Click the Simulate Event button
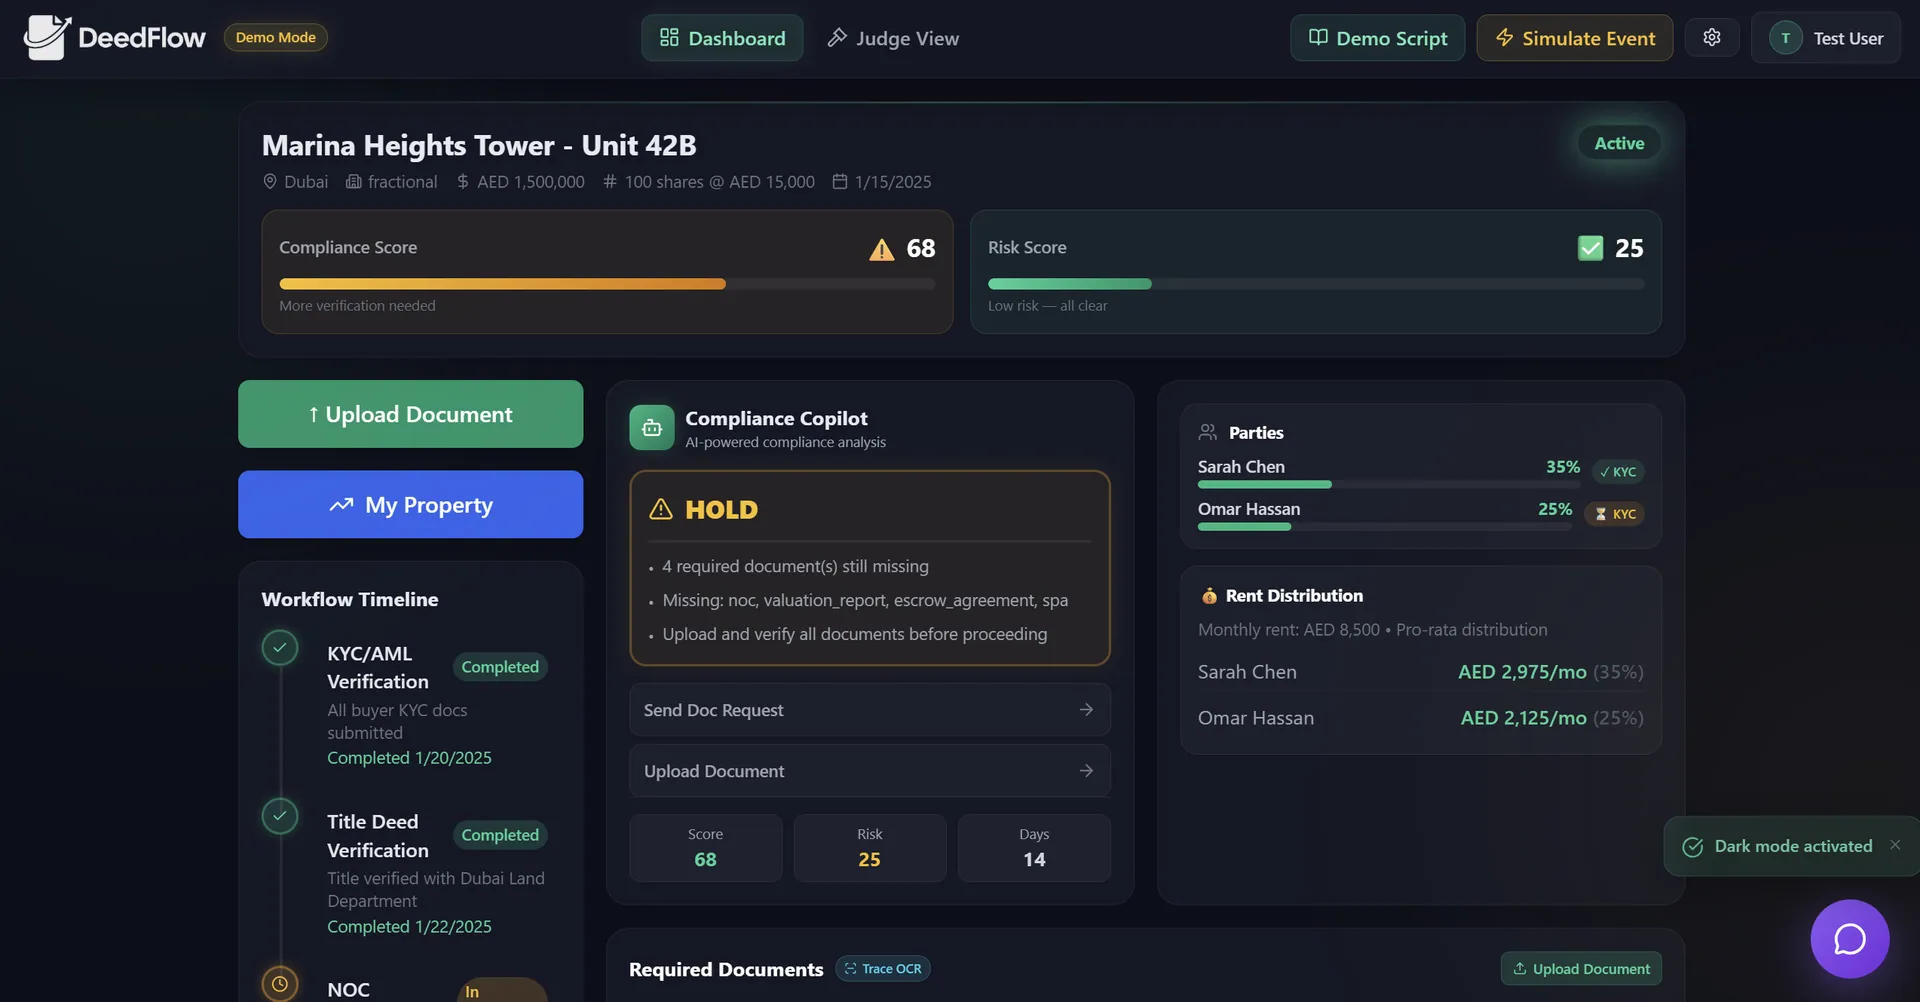Screen dimensions: 1920x1002 coord(1574,38)
